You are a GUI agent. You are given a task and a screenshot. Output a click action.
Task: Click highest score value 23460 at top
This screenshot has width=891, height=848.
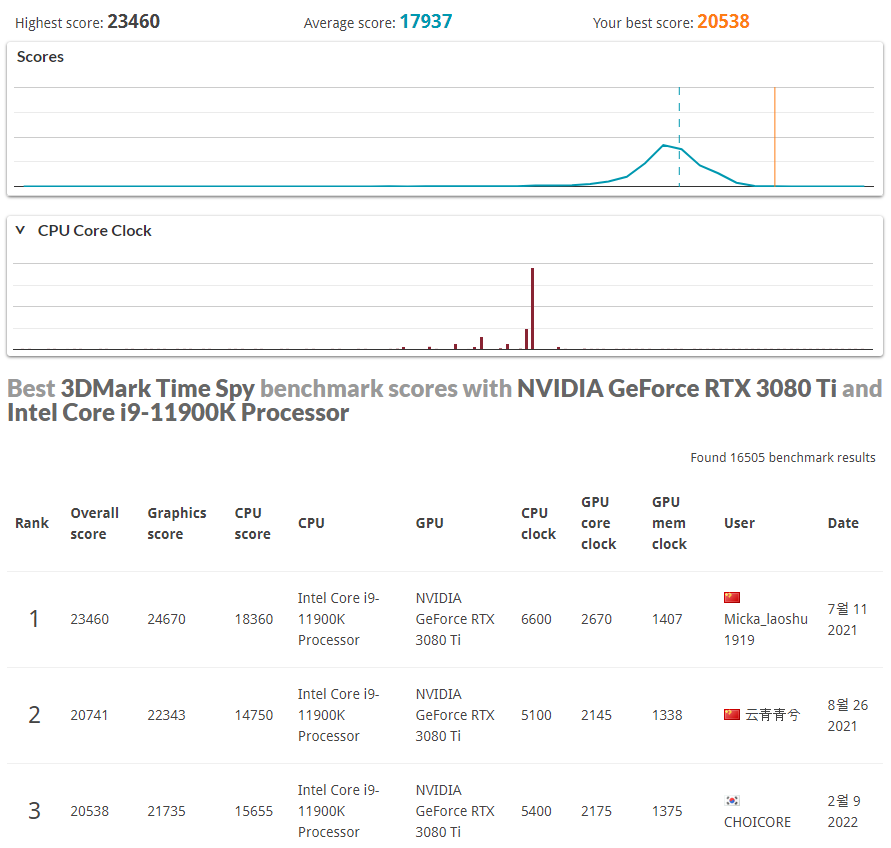point(134,22)
